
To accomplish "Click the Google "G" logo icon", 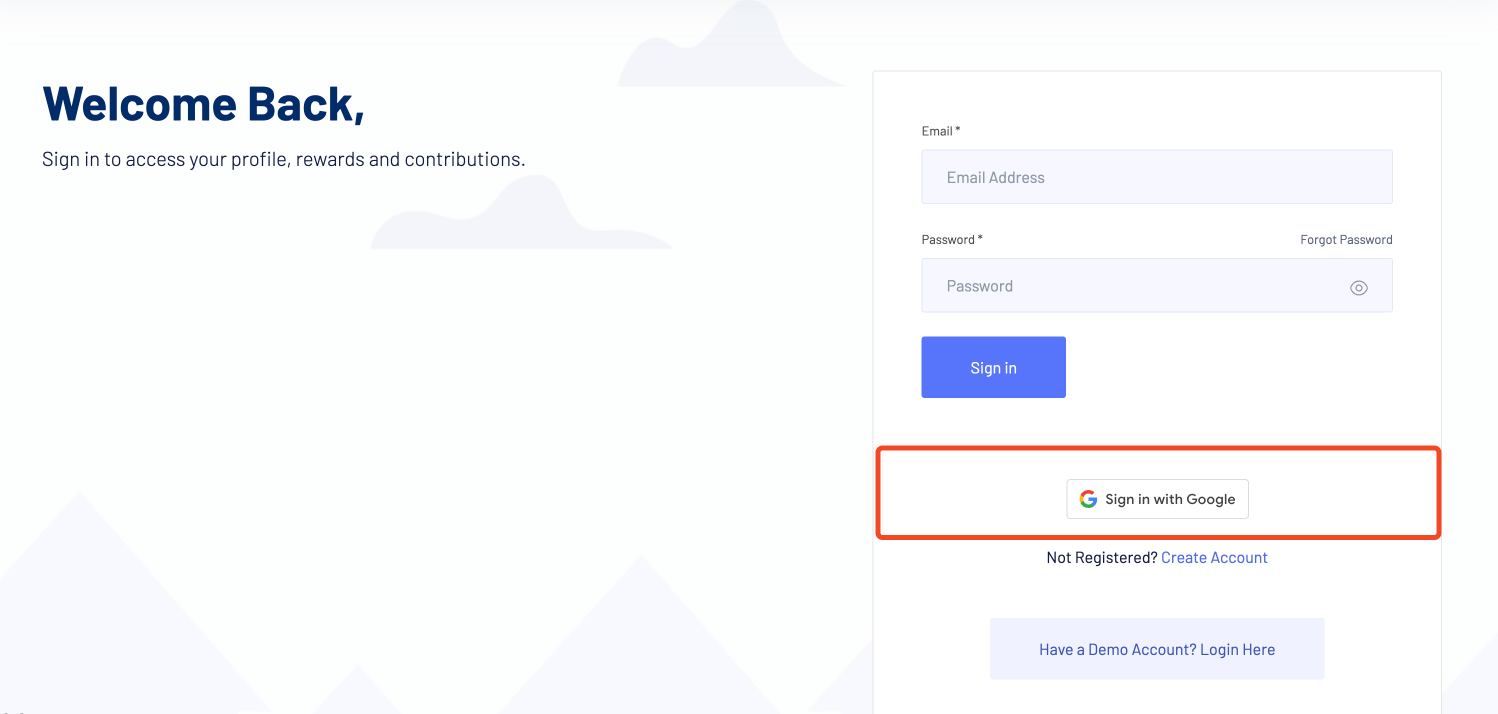I will [x=1087, y=498].
